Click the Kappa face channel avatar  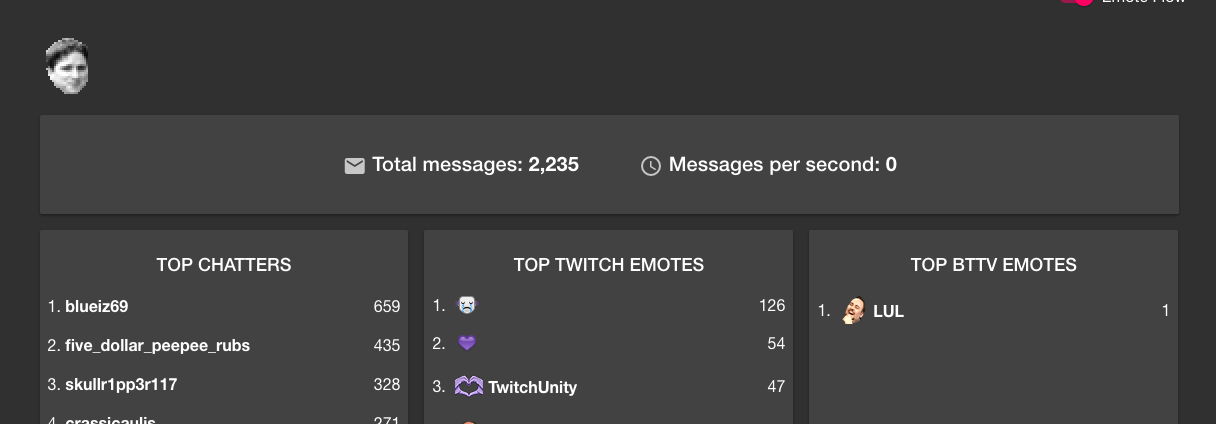(x=67, y=66)
